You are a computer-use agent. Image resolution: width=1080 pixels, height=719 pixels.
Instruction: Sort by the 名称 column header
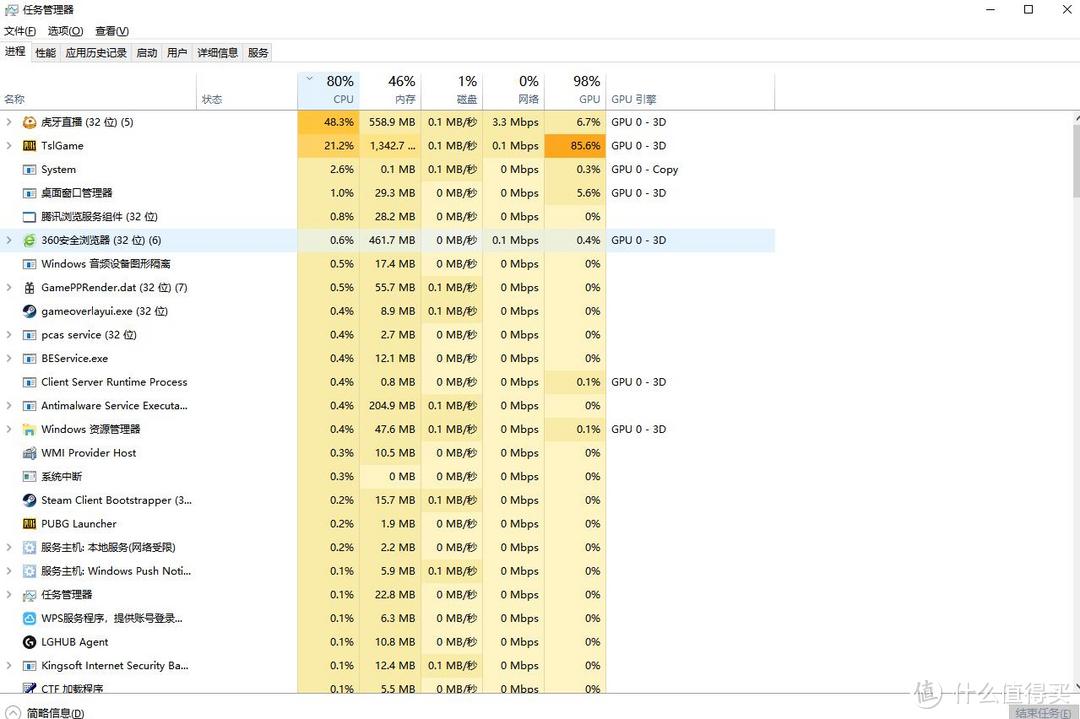click(98, 90)
